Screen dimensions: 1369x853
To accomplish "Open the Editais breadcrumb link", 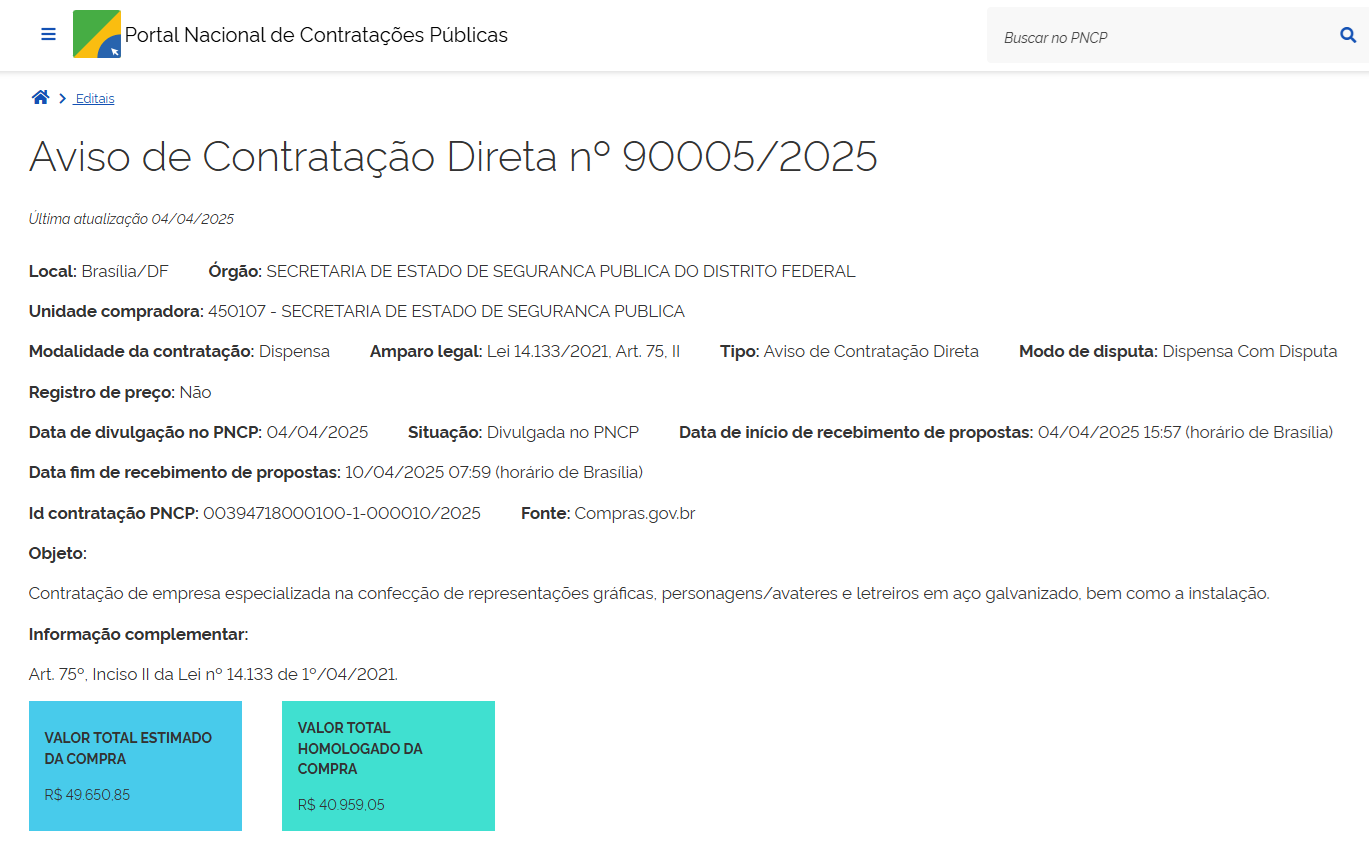I will (95, 99).
